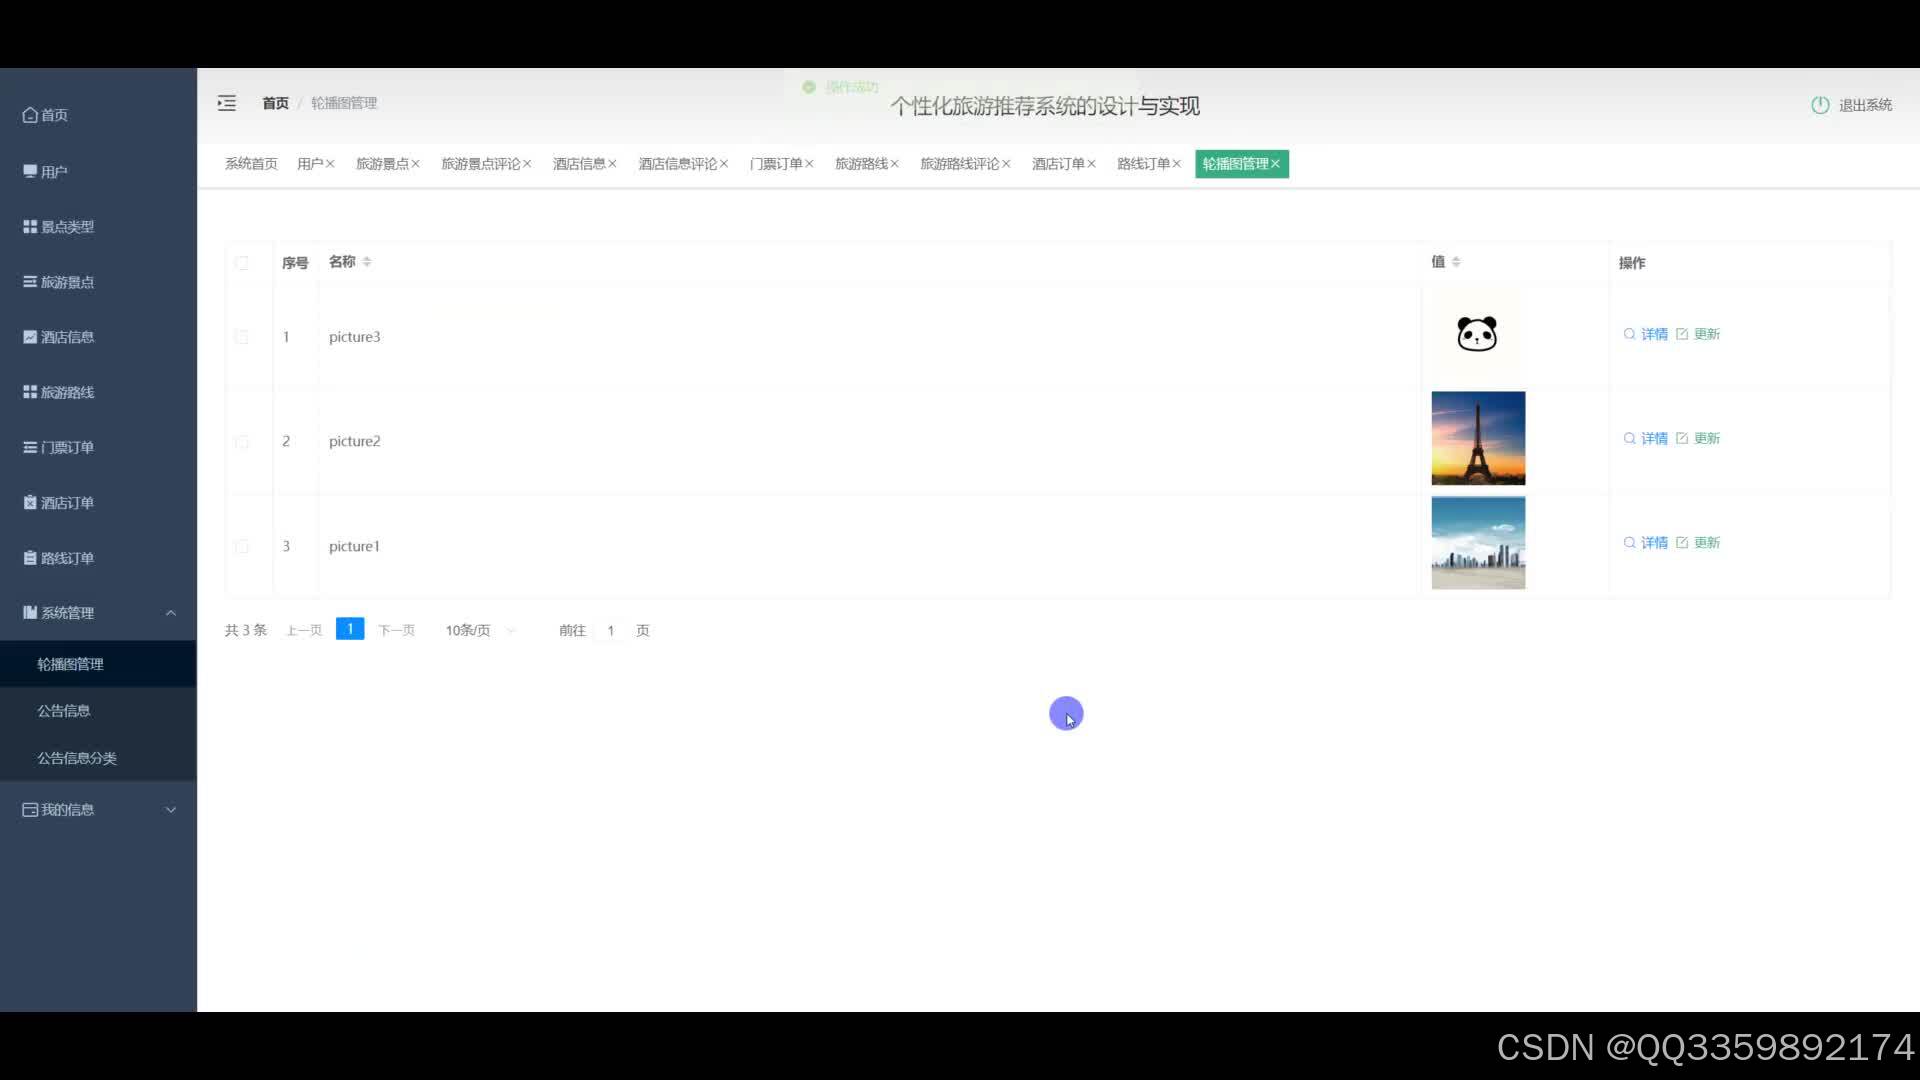
Task: Open 详情 for picture1 row
Action: (1645, 542)
